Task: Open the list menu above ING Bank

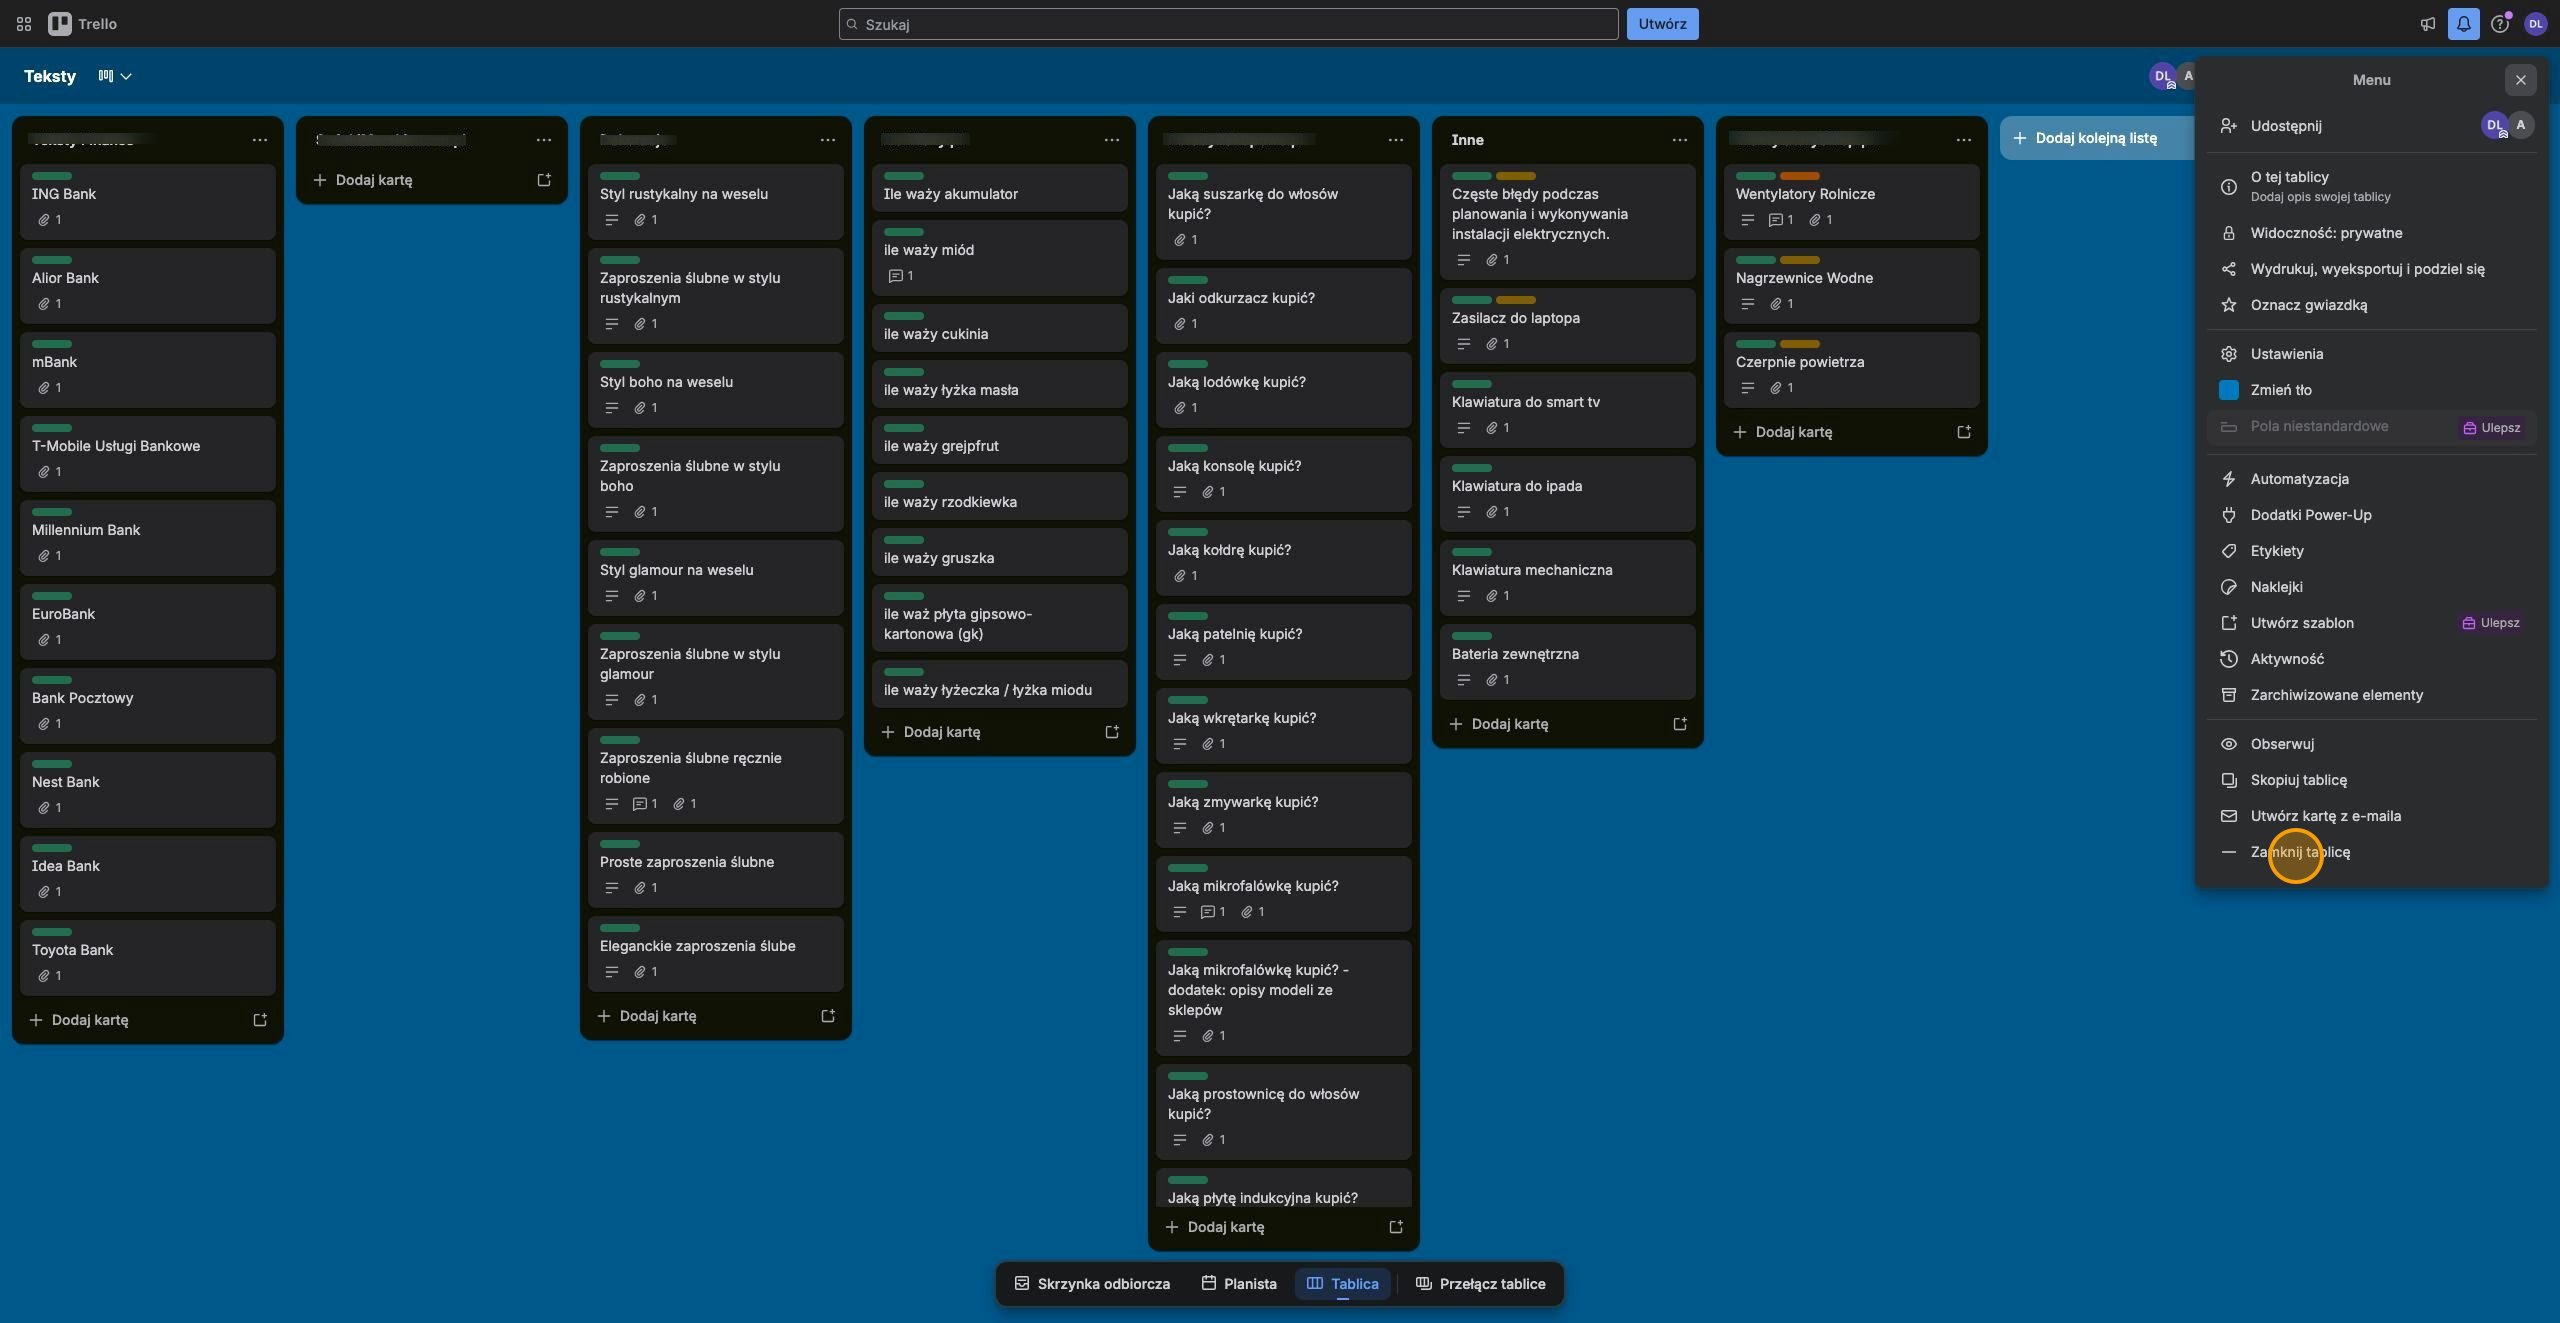Action: pyautogui.click(x=260, y=140)
